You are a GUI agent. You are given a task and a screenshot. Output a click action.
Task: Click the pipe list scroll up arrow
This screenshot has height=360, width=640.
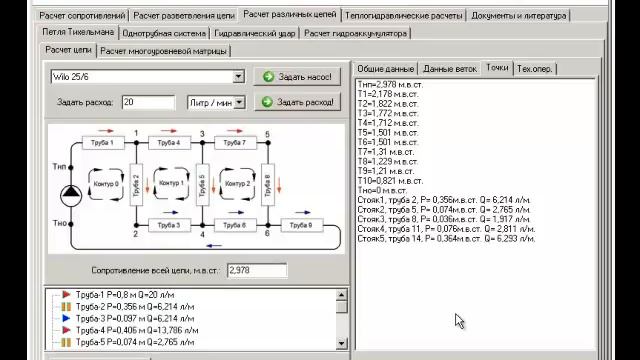pos(342,295)
